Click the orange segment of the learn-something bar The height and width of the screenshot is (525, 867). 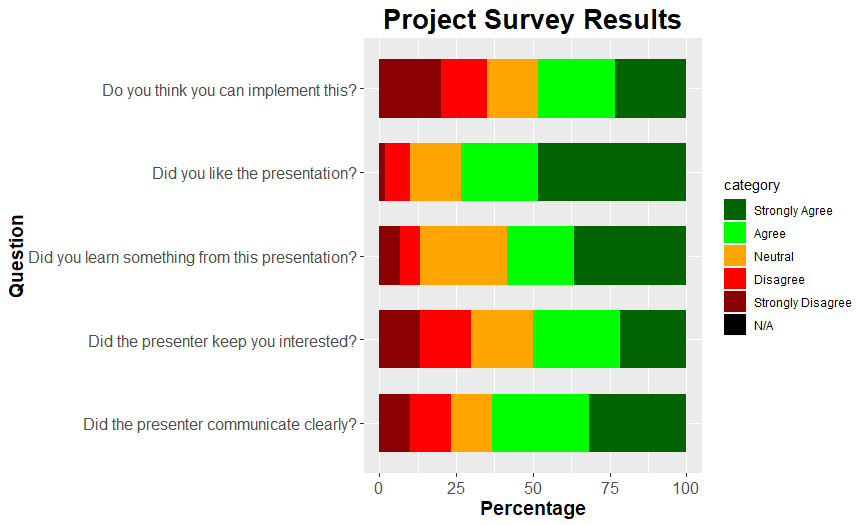(463, 256)
